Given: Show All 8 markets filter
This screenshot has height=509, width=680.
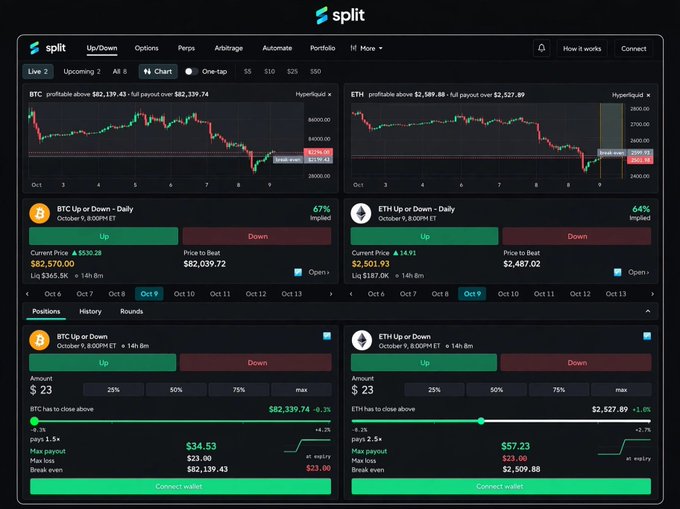Looking at the screenshot, I should [120, 72].
